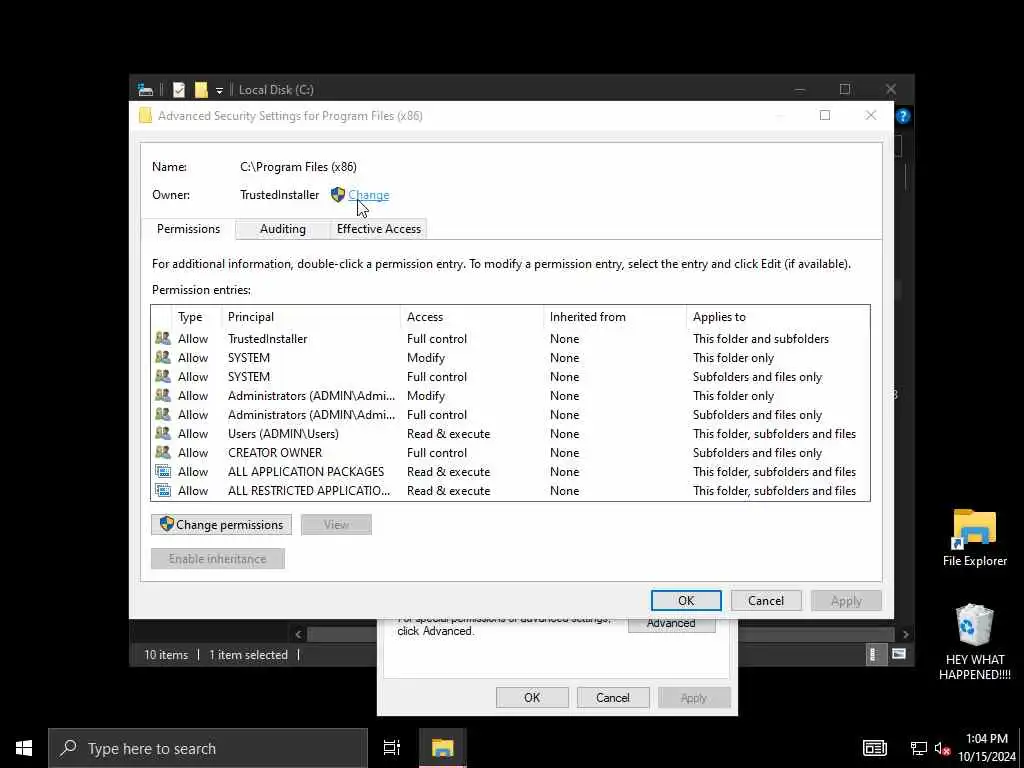Click the Applies to column header
The height and width of the screenshot is (768, 1024).
pos(778,317)
